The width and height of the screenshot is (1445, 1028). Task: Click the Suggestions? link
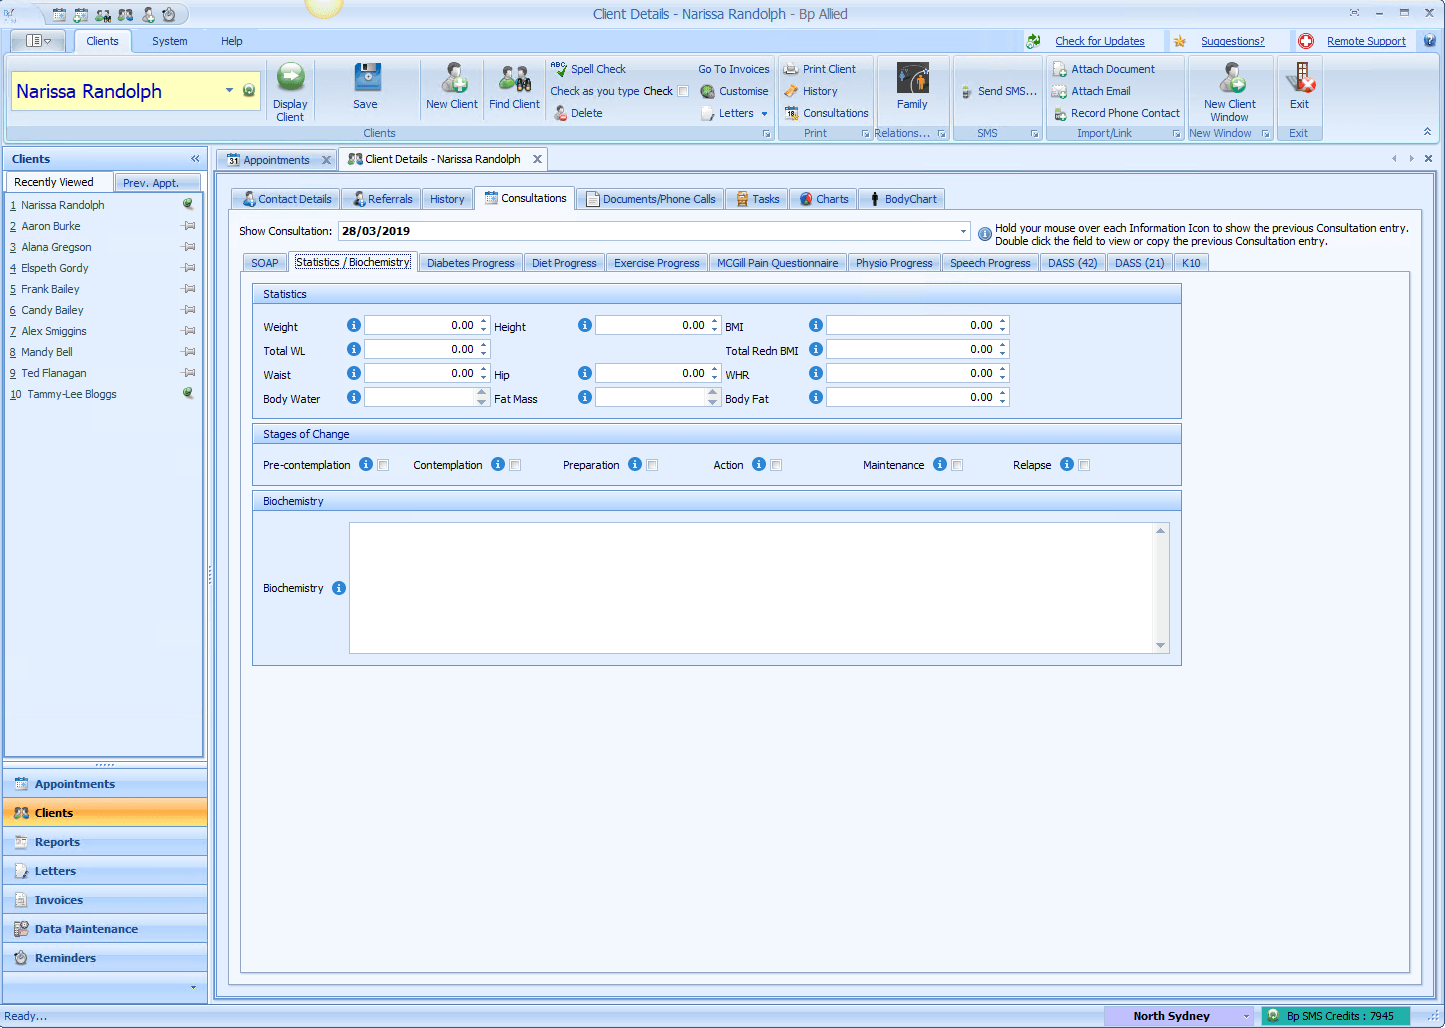(1233, 41)
